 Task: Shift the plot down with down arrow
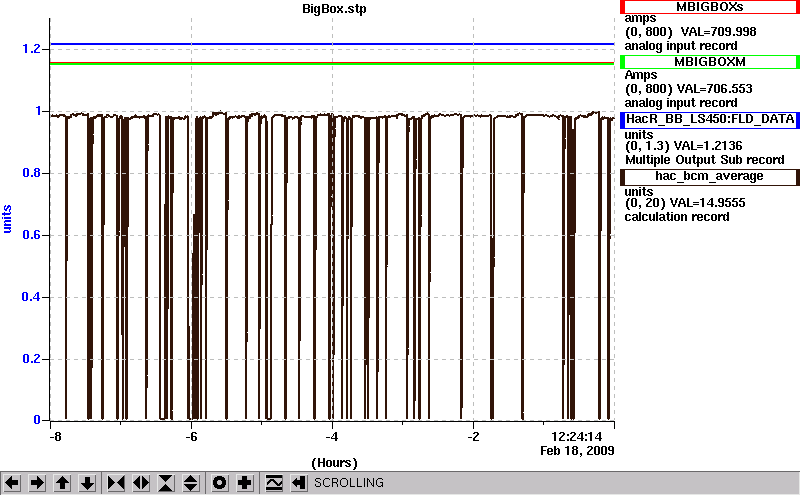point(88,483)
